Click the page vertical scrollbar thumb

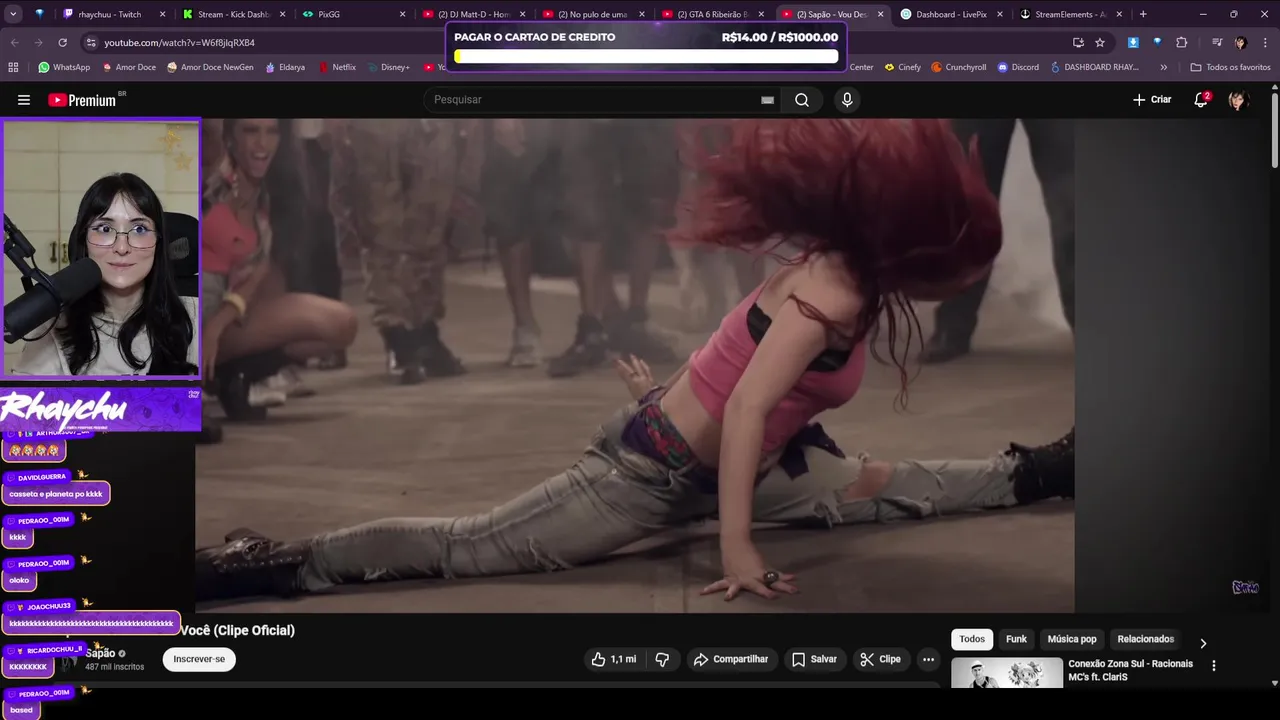(x=1274, y=130)
